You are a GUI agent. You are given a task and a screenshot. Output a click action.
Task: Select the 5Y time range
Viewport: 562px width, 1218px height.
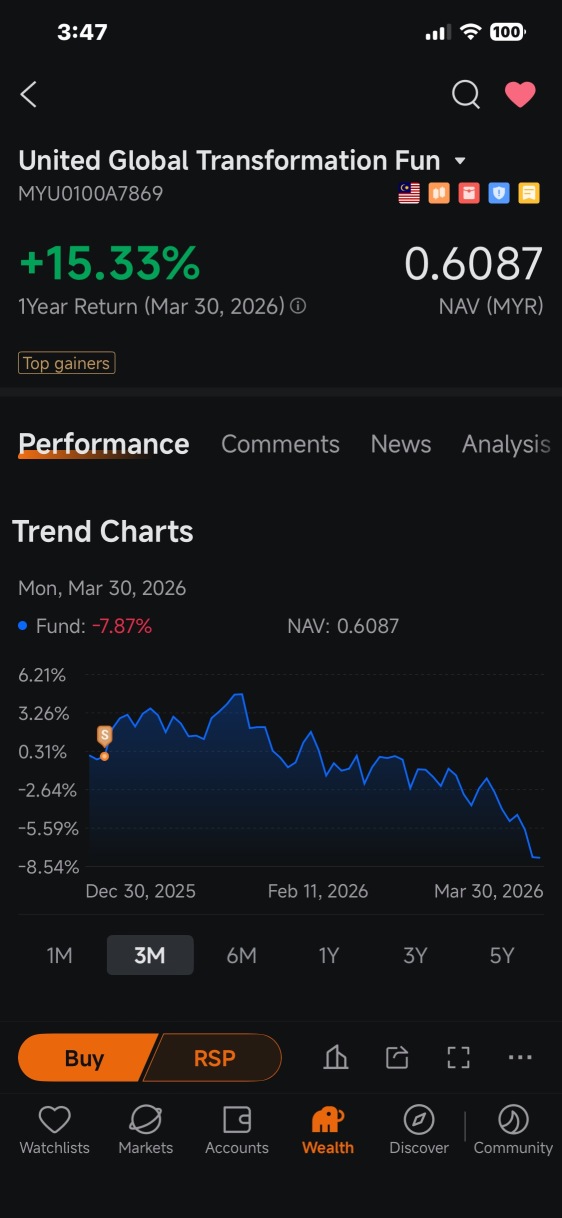[502, 955]
